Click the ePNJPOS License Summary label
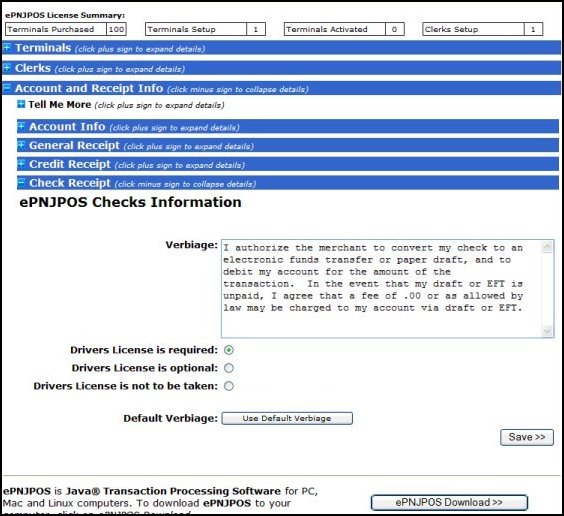Viewport: 564px width, 516px height. coord(65,15)
